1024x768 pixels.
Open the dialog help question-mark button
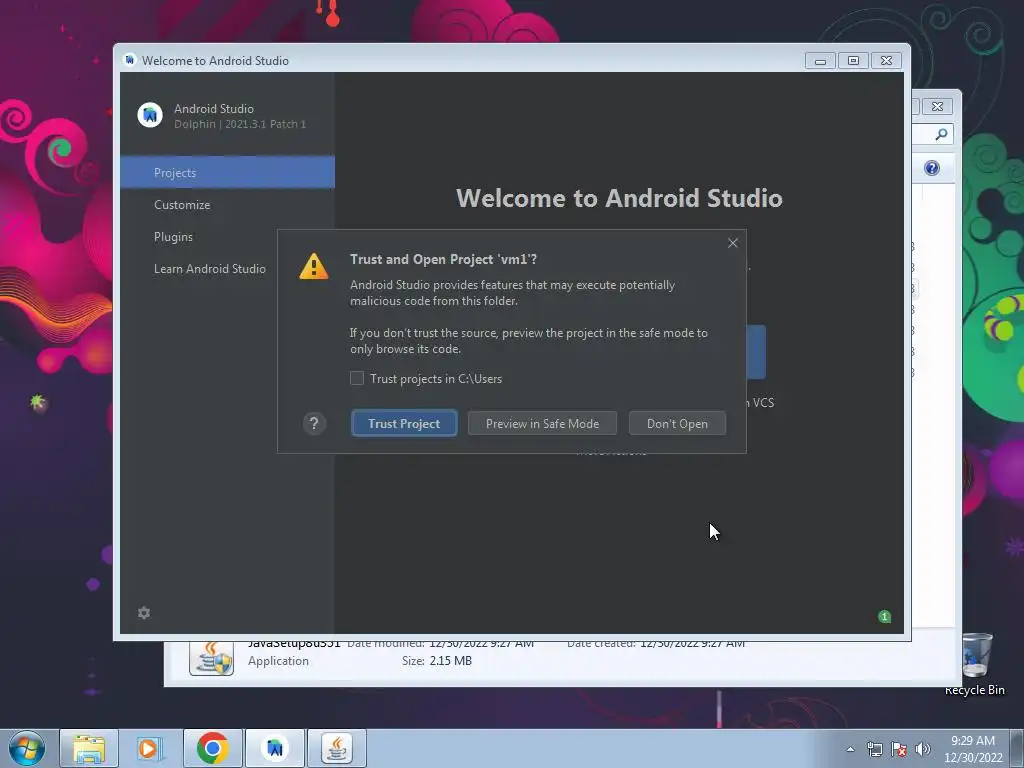pos(314,423)
